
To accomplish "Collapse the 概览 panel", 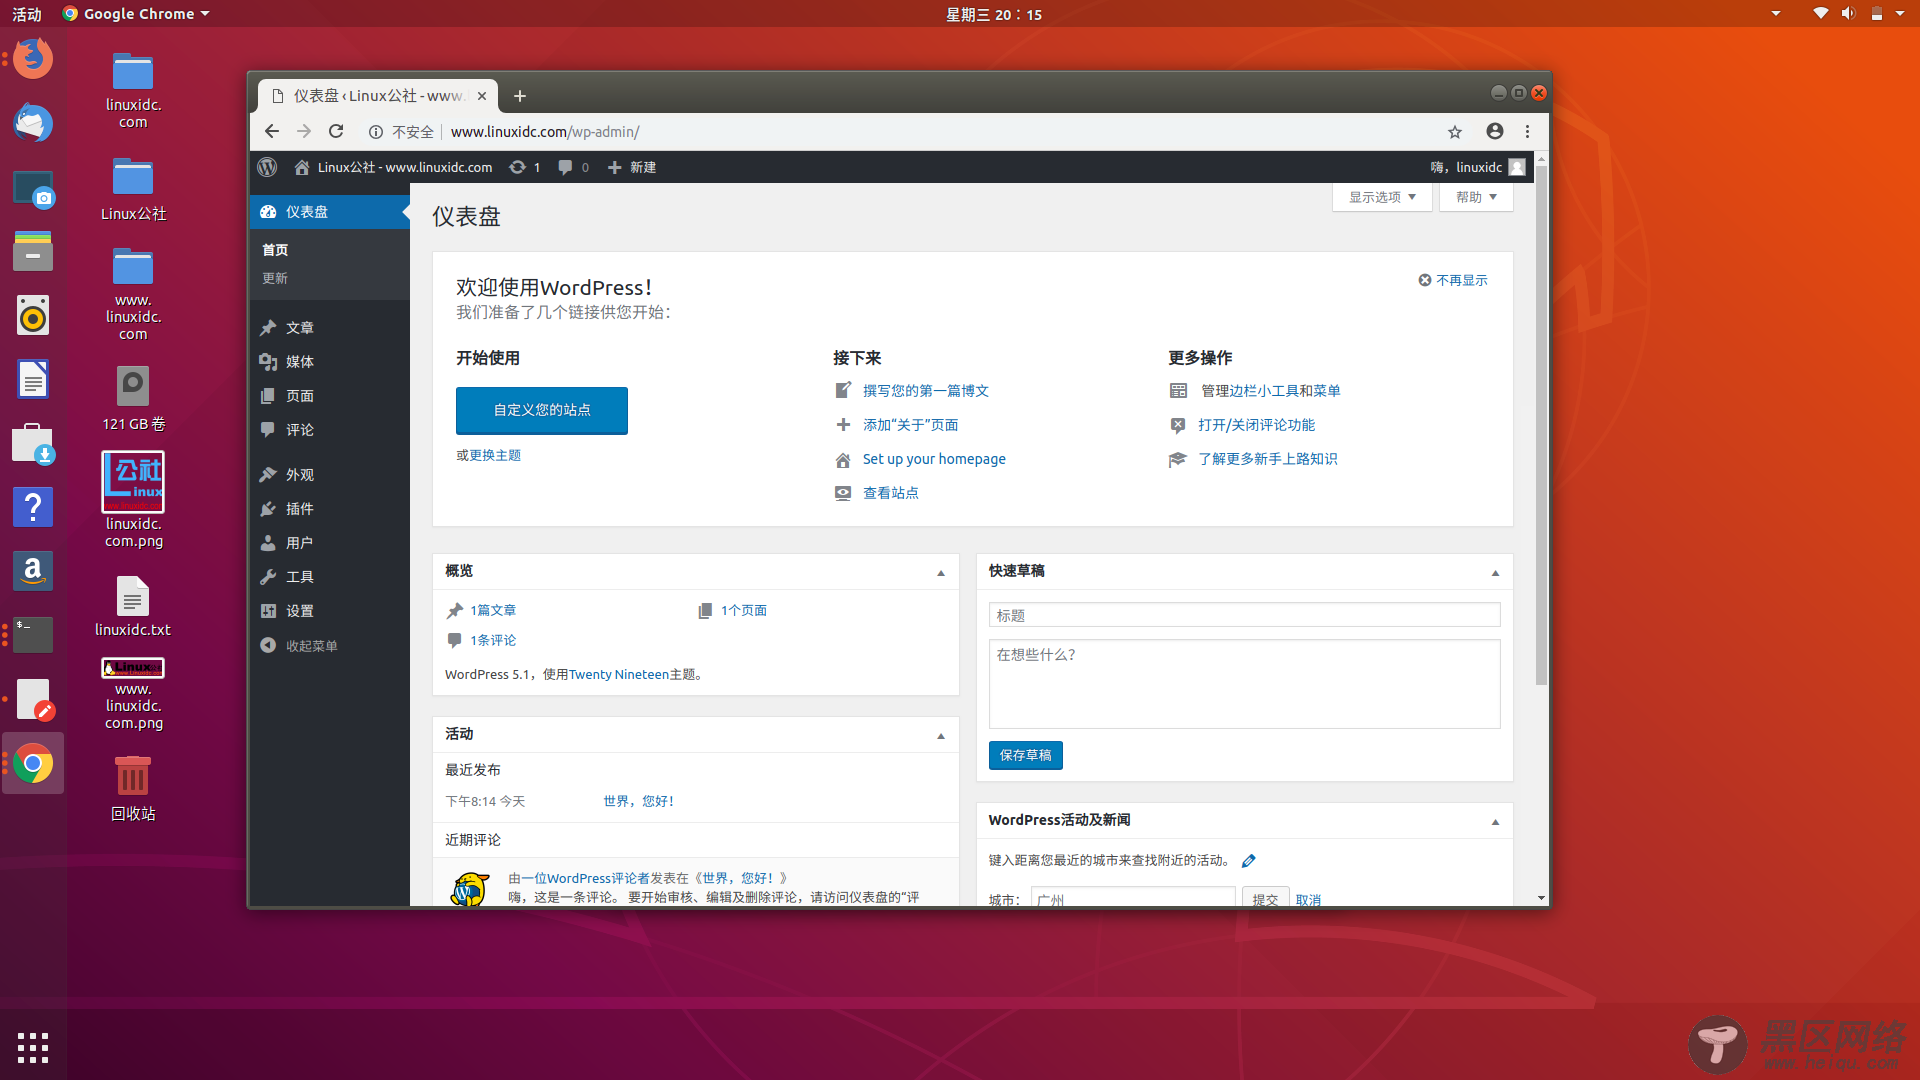I will coord(941,573).
